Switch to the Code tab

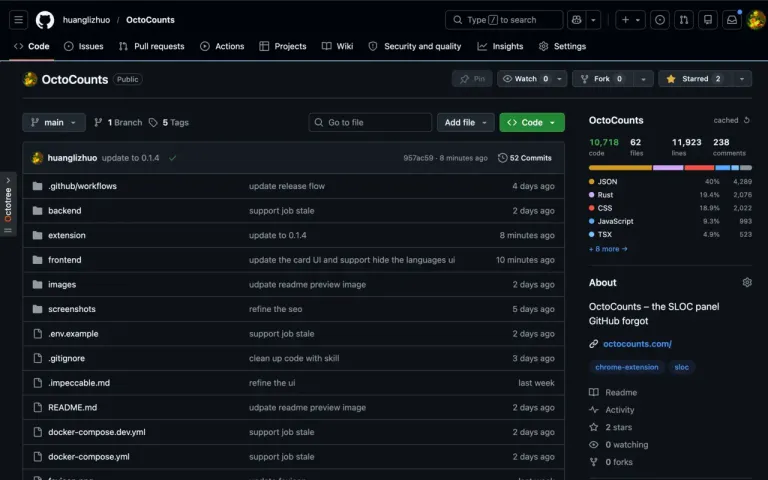tap(32, 46)
